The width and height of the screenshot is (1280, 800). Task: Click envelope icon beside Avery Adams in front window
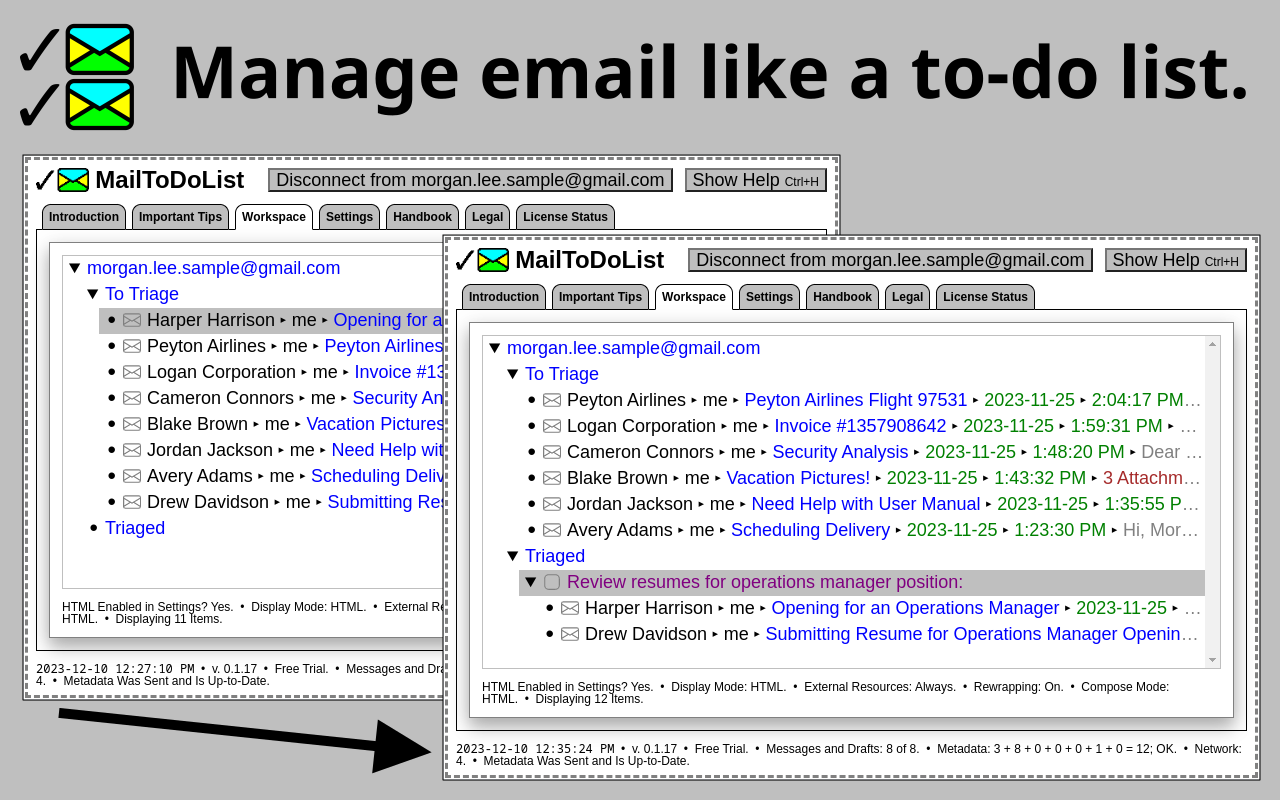552,530
